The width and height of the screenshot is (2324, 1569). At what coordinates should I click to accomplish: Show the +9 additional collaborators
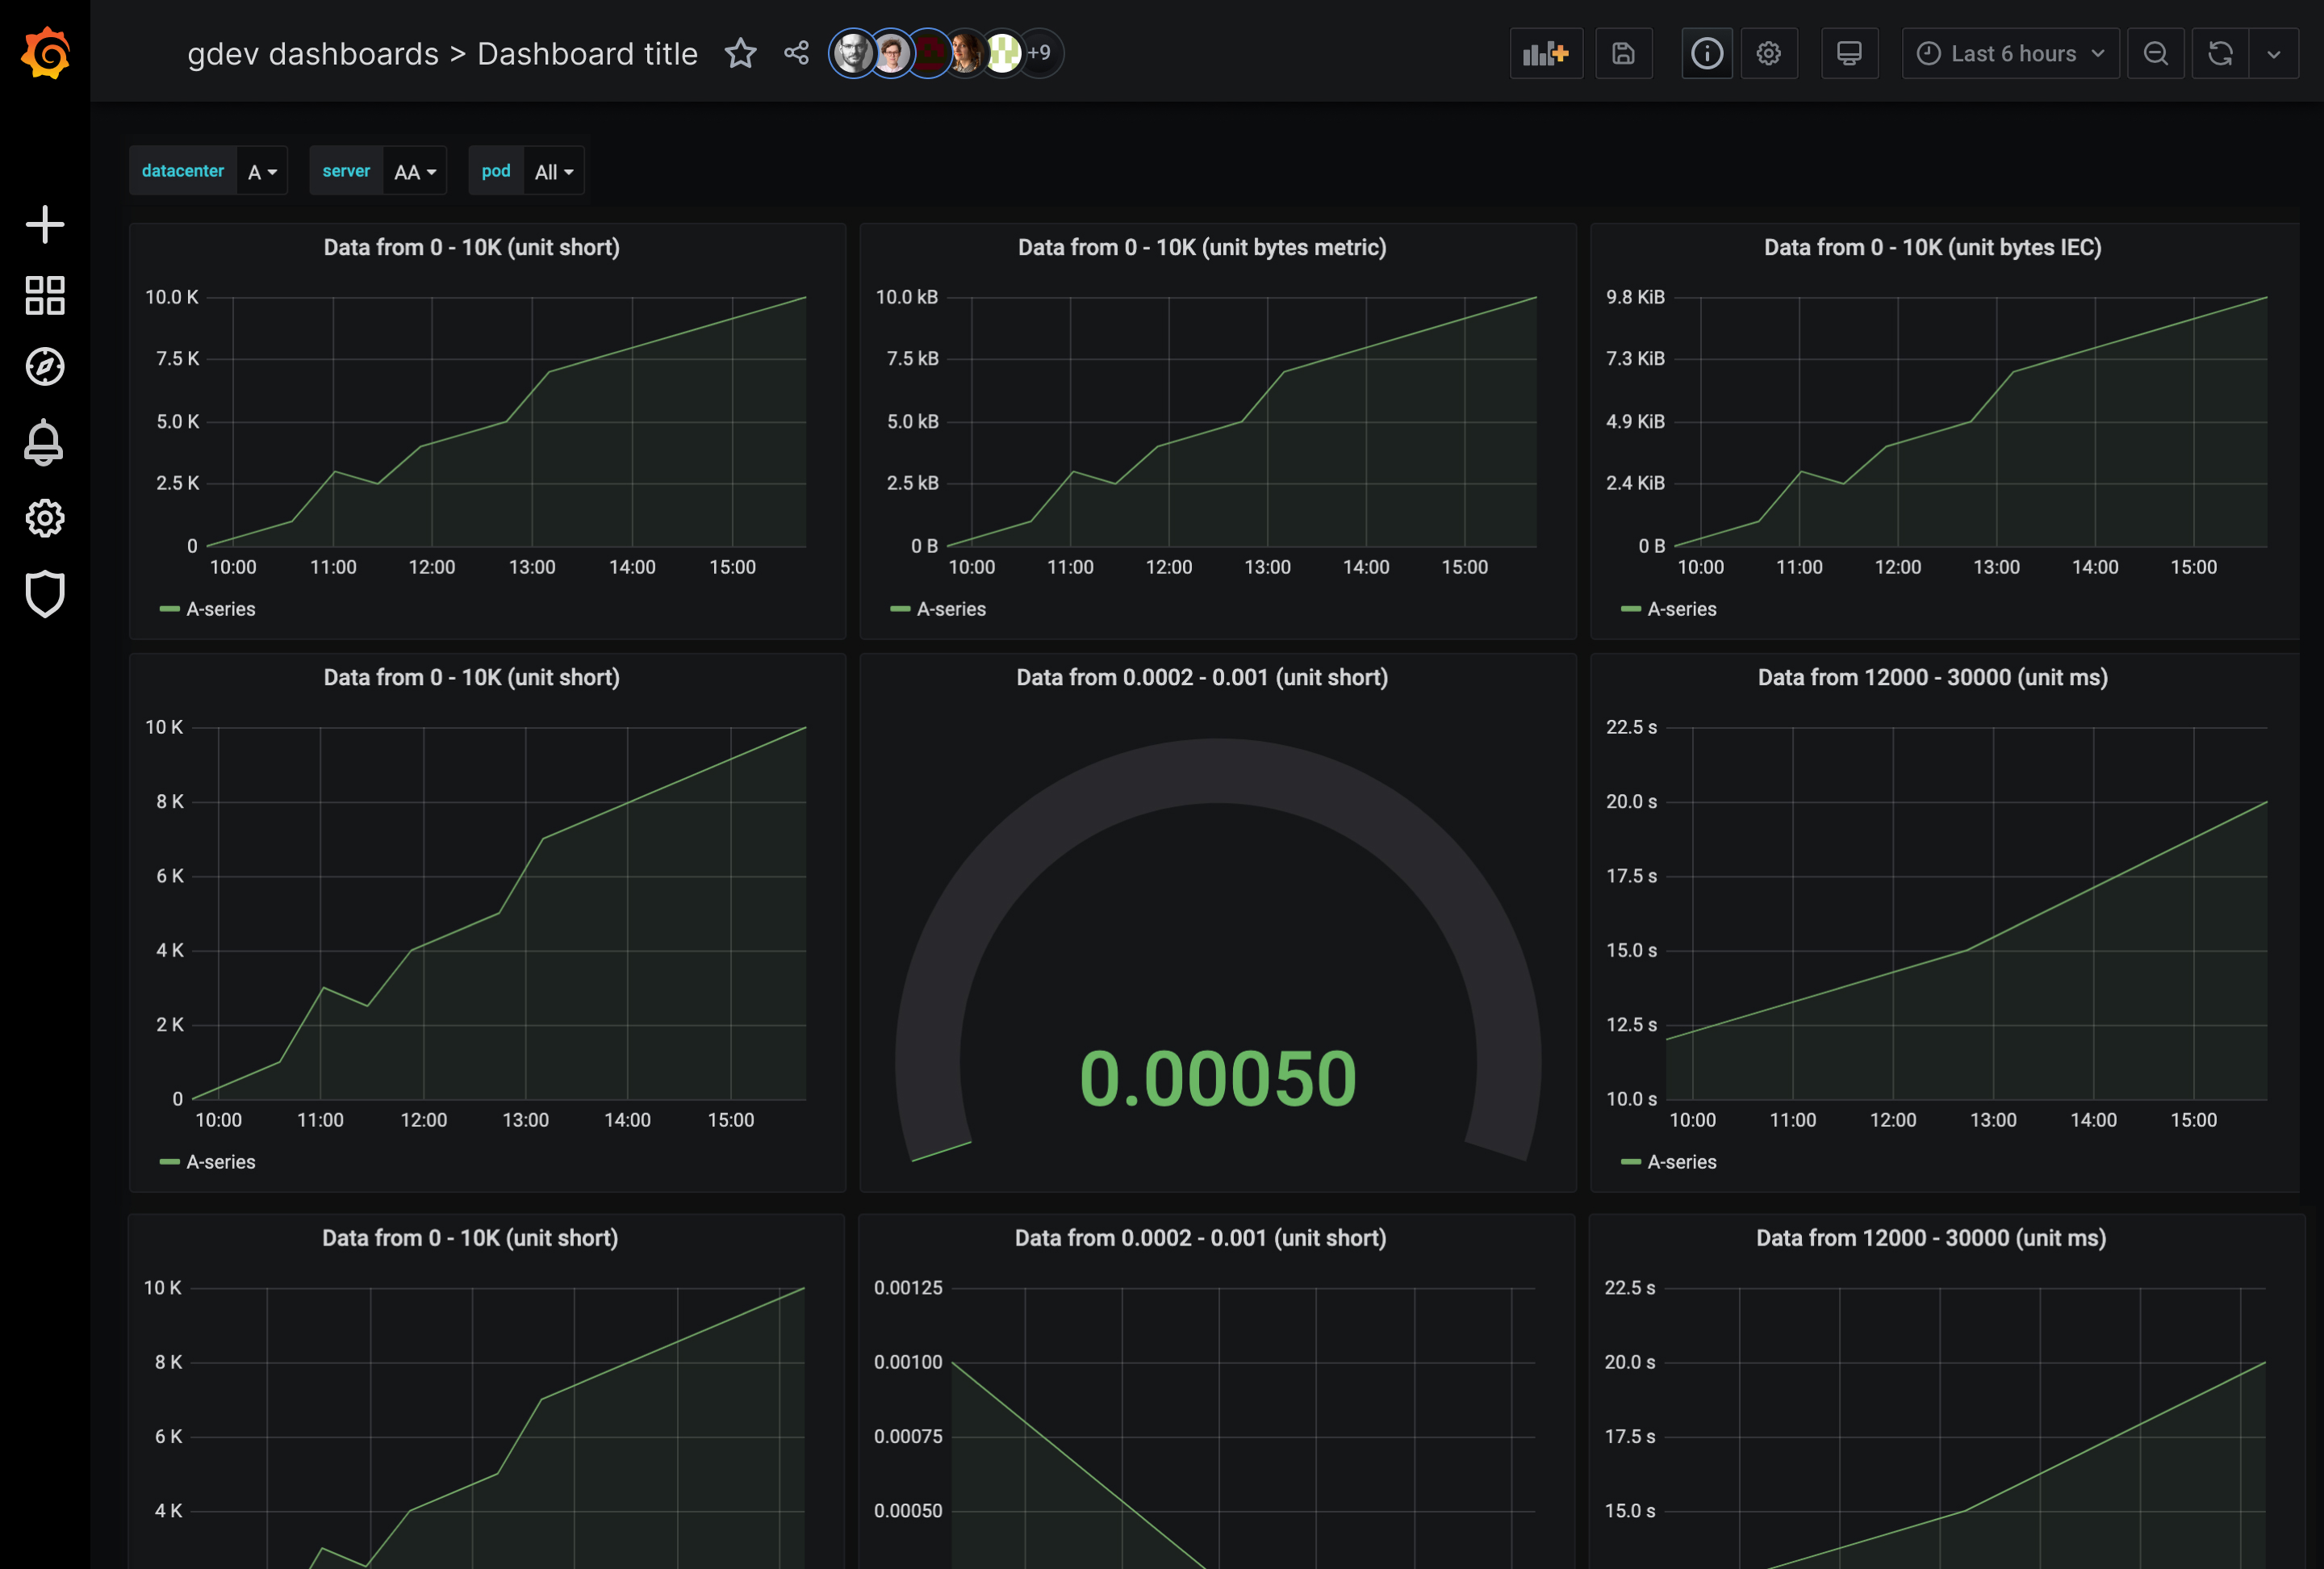(1040, 53)
